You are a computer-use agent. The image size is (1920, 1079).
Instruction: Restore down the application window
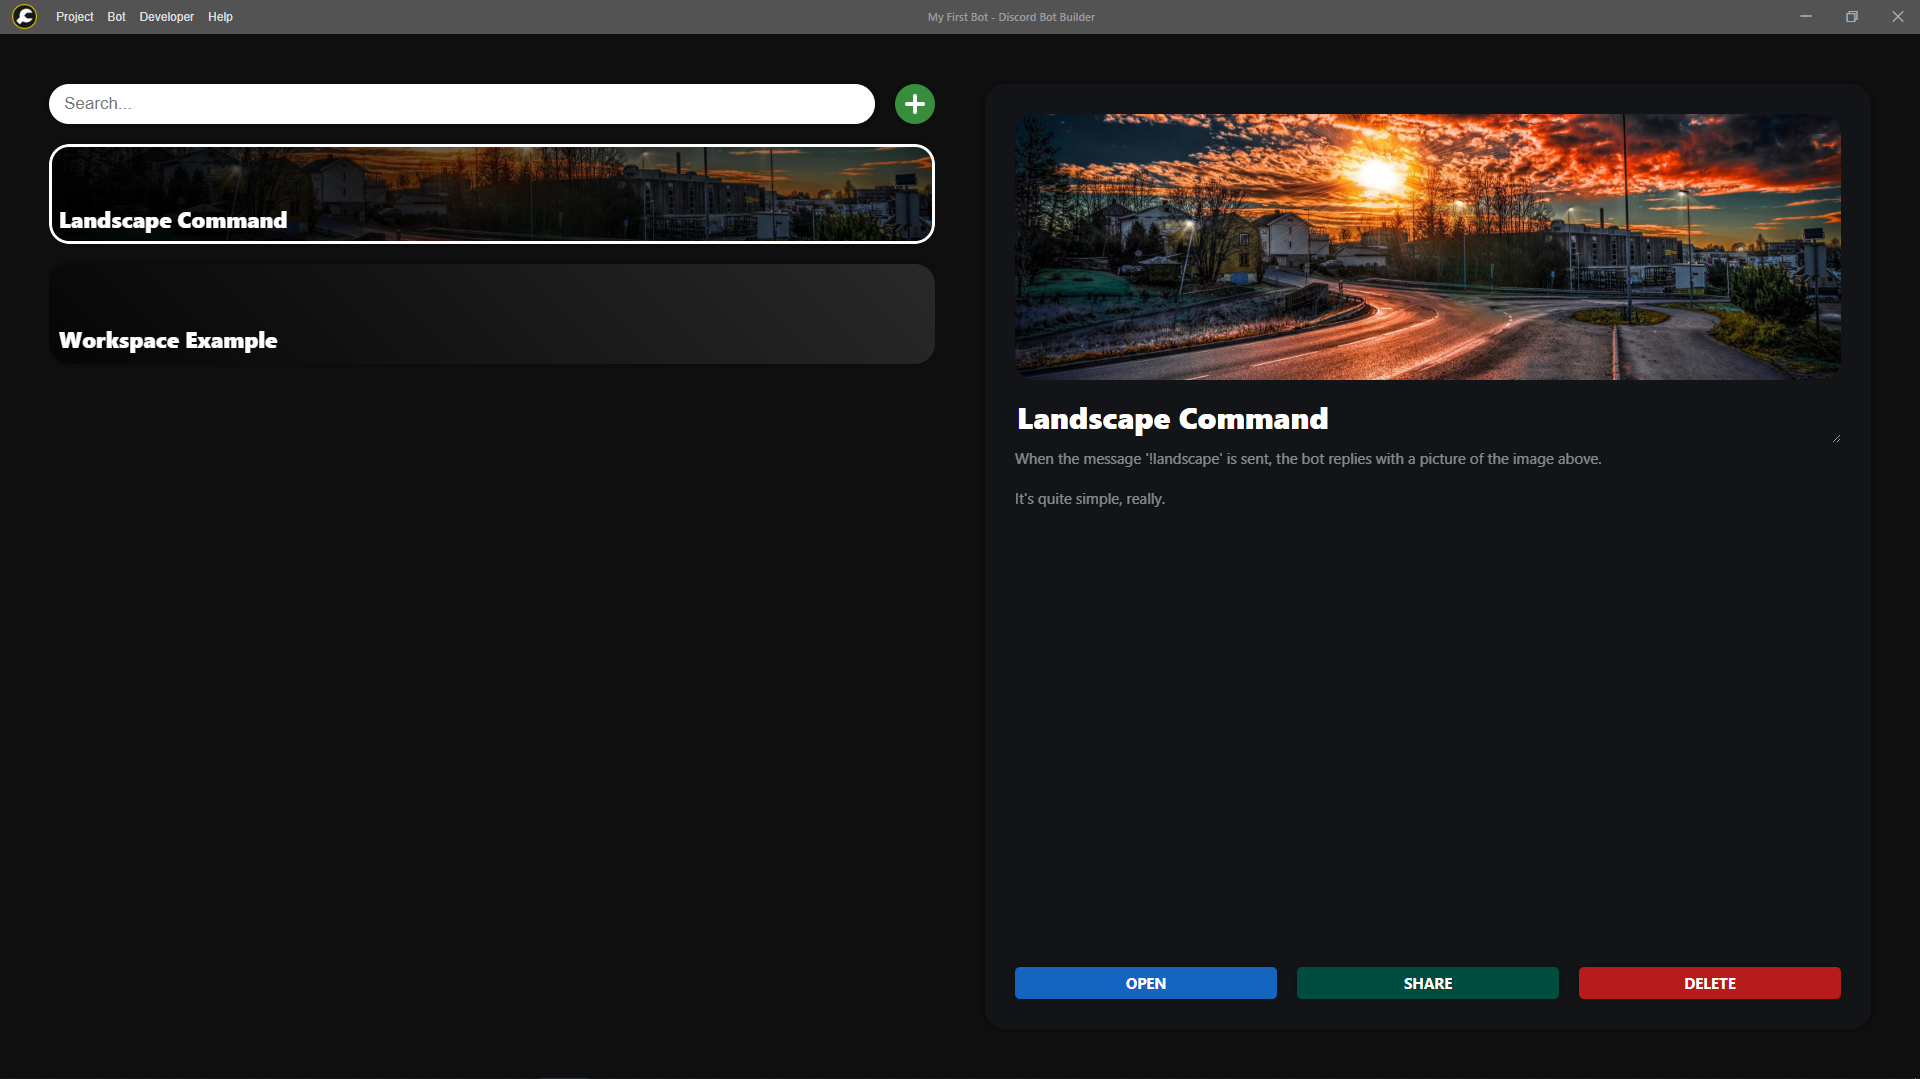1852,17
